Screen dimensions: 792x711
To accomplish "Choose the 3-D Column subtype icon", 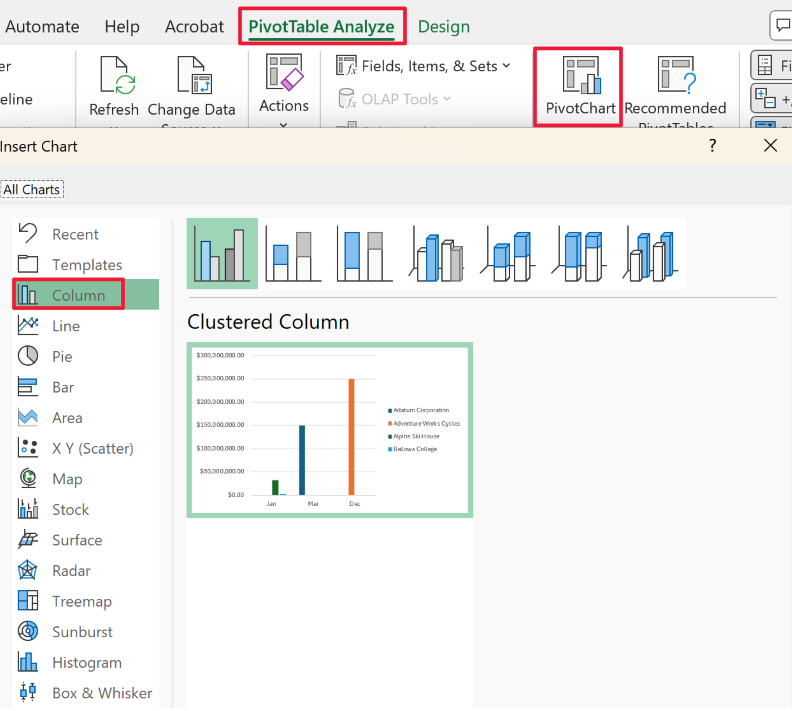I will [651, 253].
